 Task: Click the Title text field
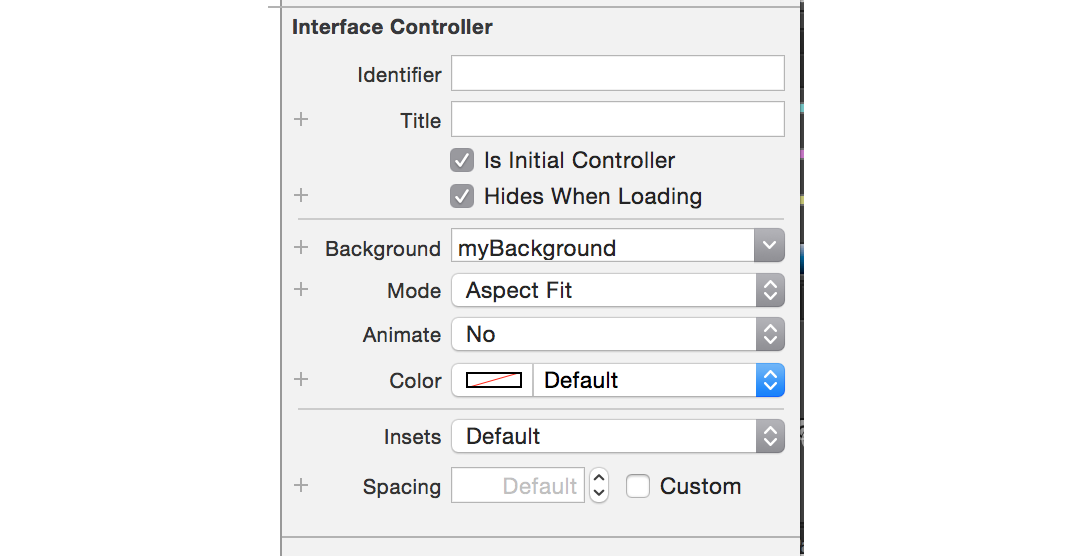(x=617, y=120)
